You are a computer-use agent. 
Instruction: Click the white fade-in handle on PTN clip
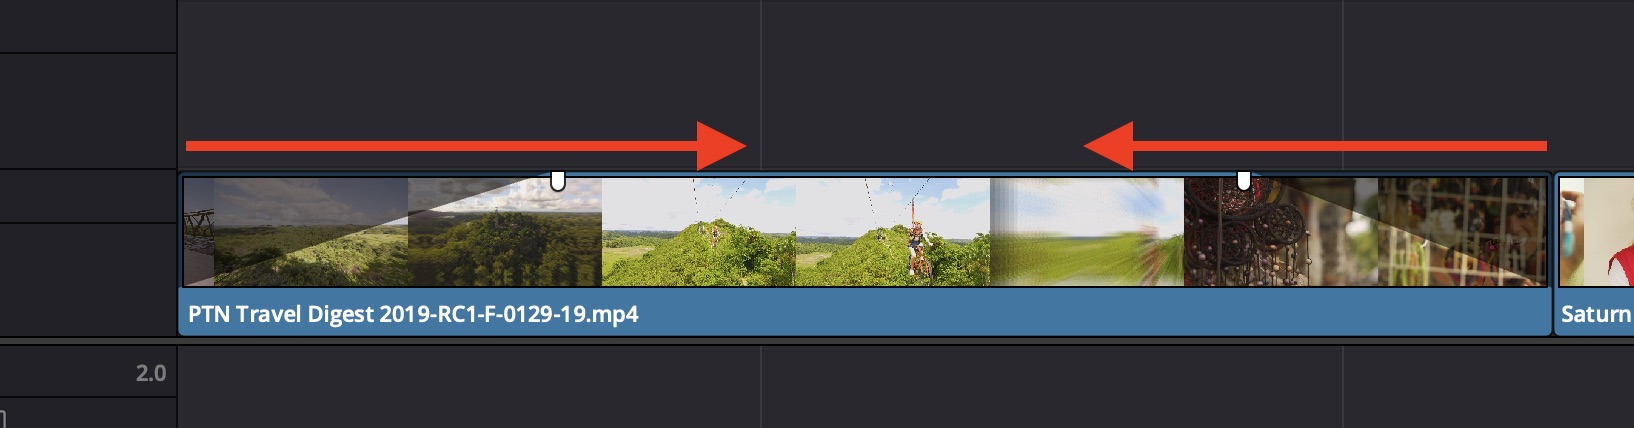558,181
